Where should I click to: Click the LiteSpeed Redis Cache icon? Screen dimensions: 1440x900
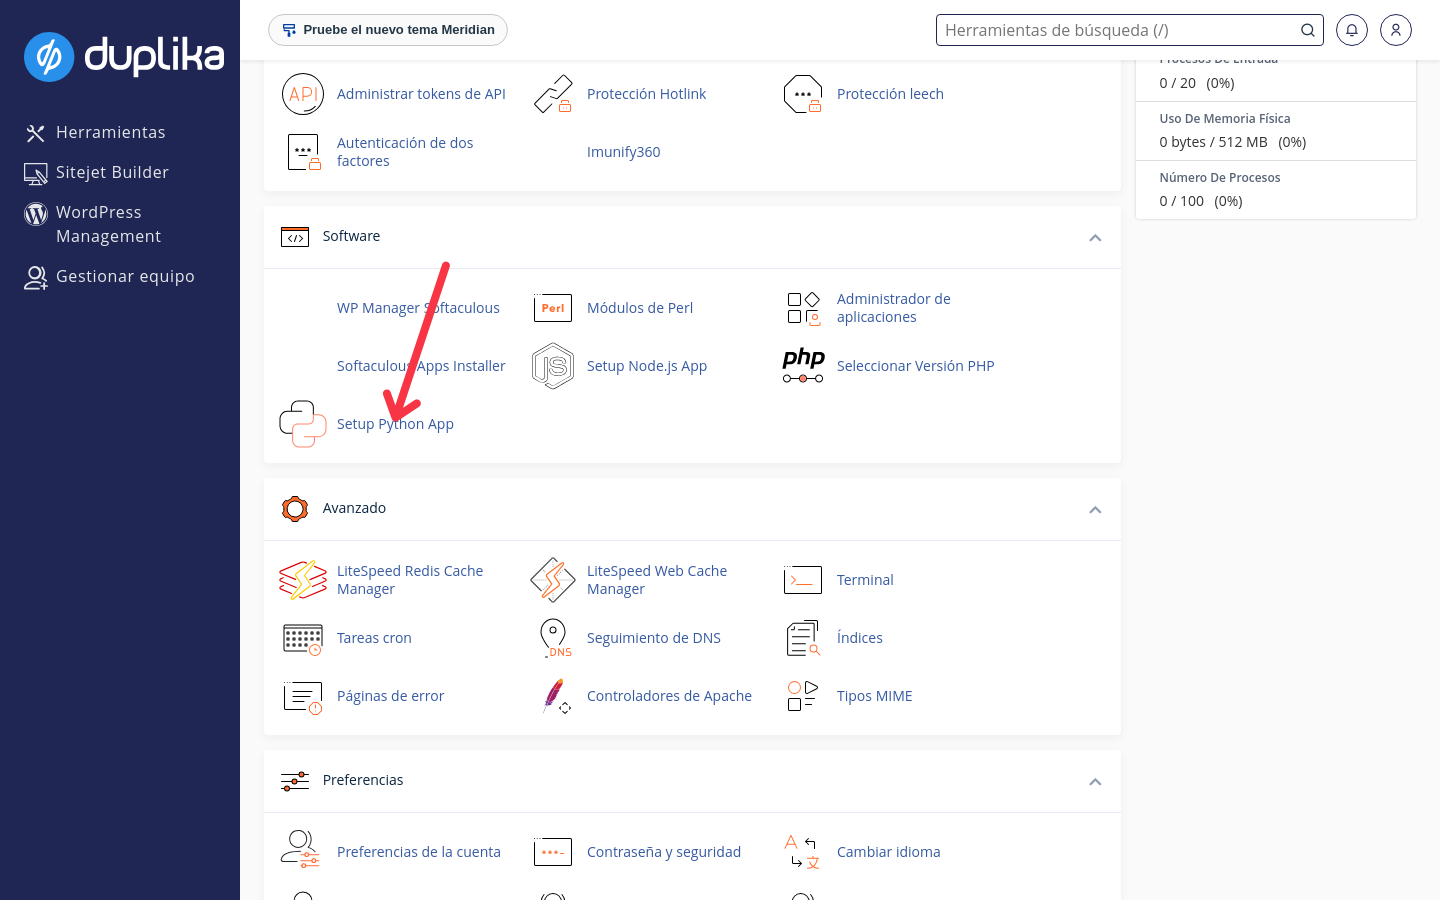[303, 580]
